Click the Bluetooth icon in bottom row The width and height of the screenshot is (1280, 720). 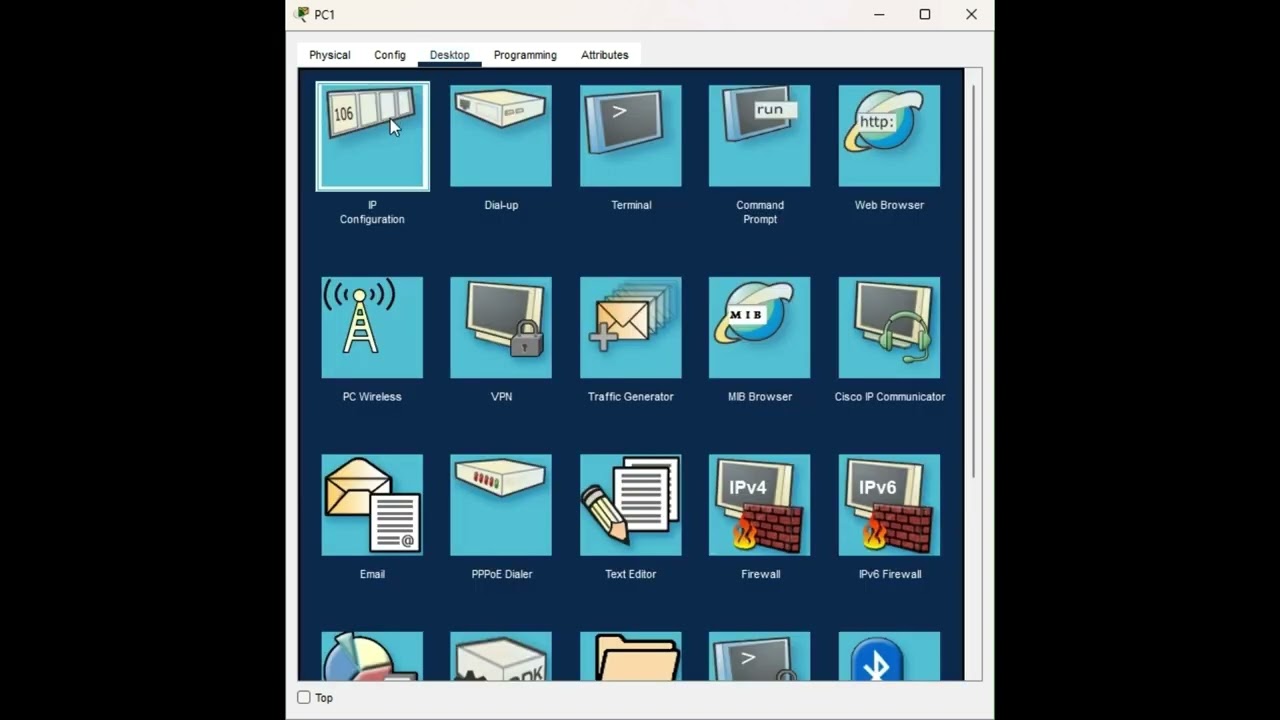pyautogui.click(x=889, y=656)
